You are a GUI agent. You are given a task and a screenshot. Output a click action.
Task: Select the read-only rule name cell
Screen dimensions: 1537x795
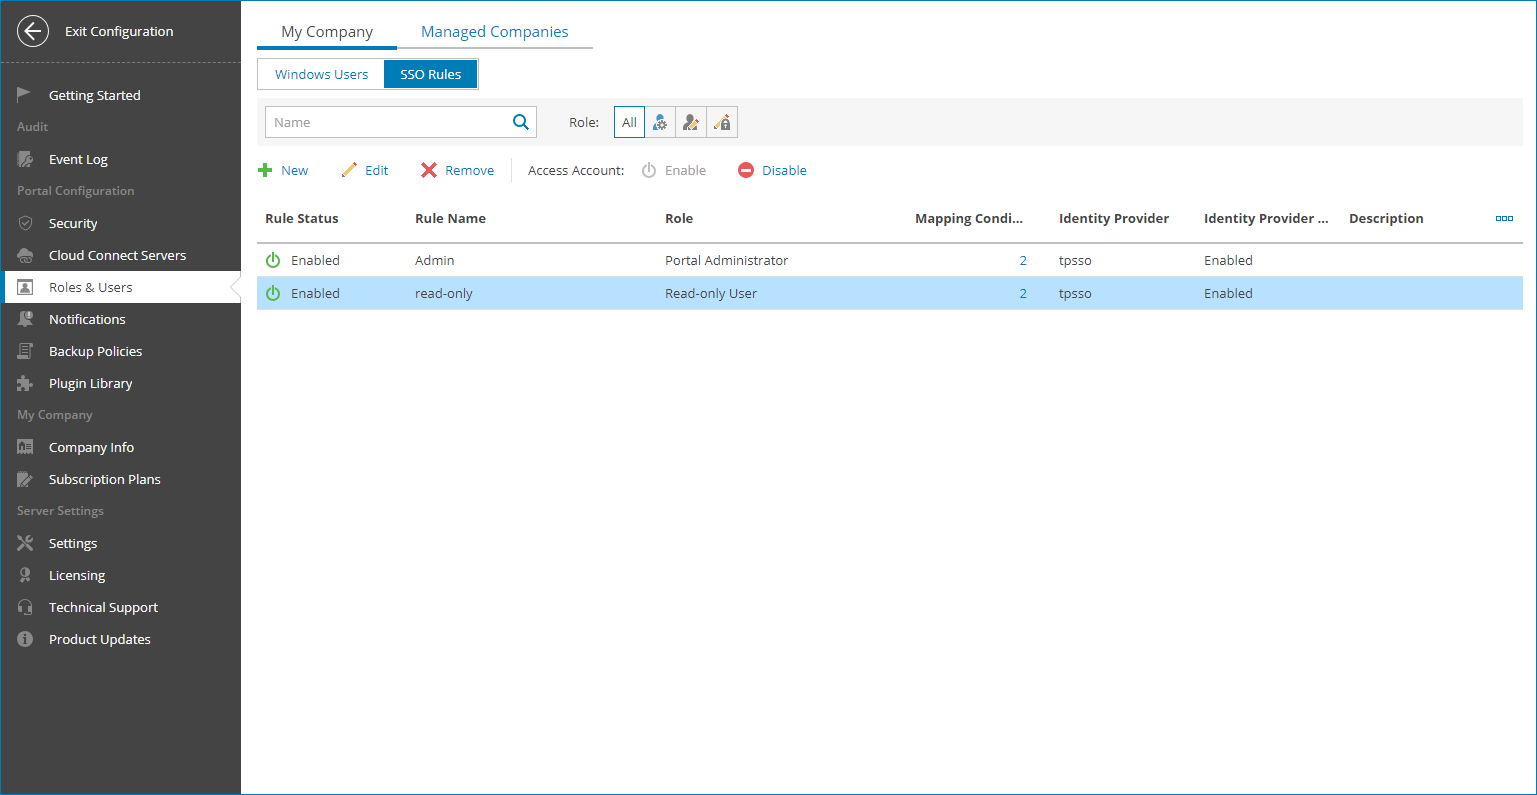click(x=444, y=293)
